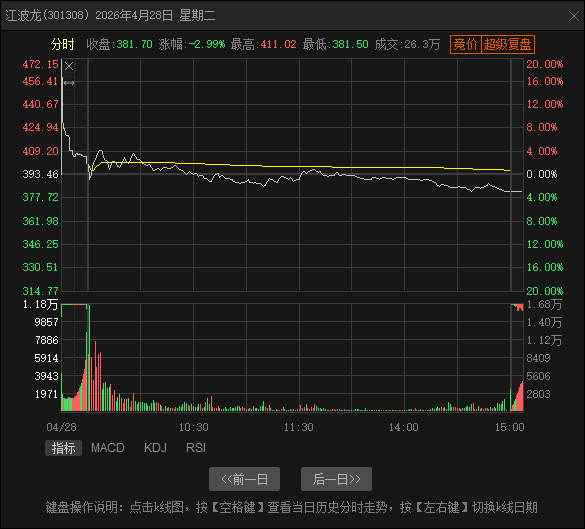Click the 393.46 baseline price label

pos(41,174)
